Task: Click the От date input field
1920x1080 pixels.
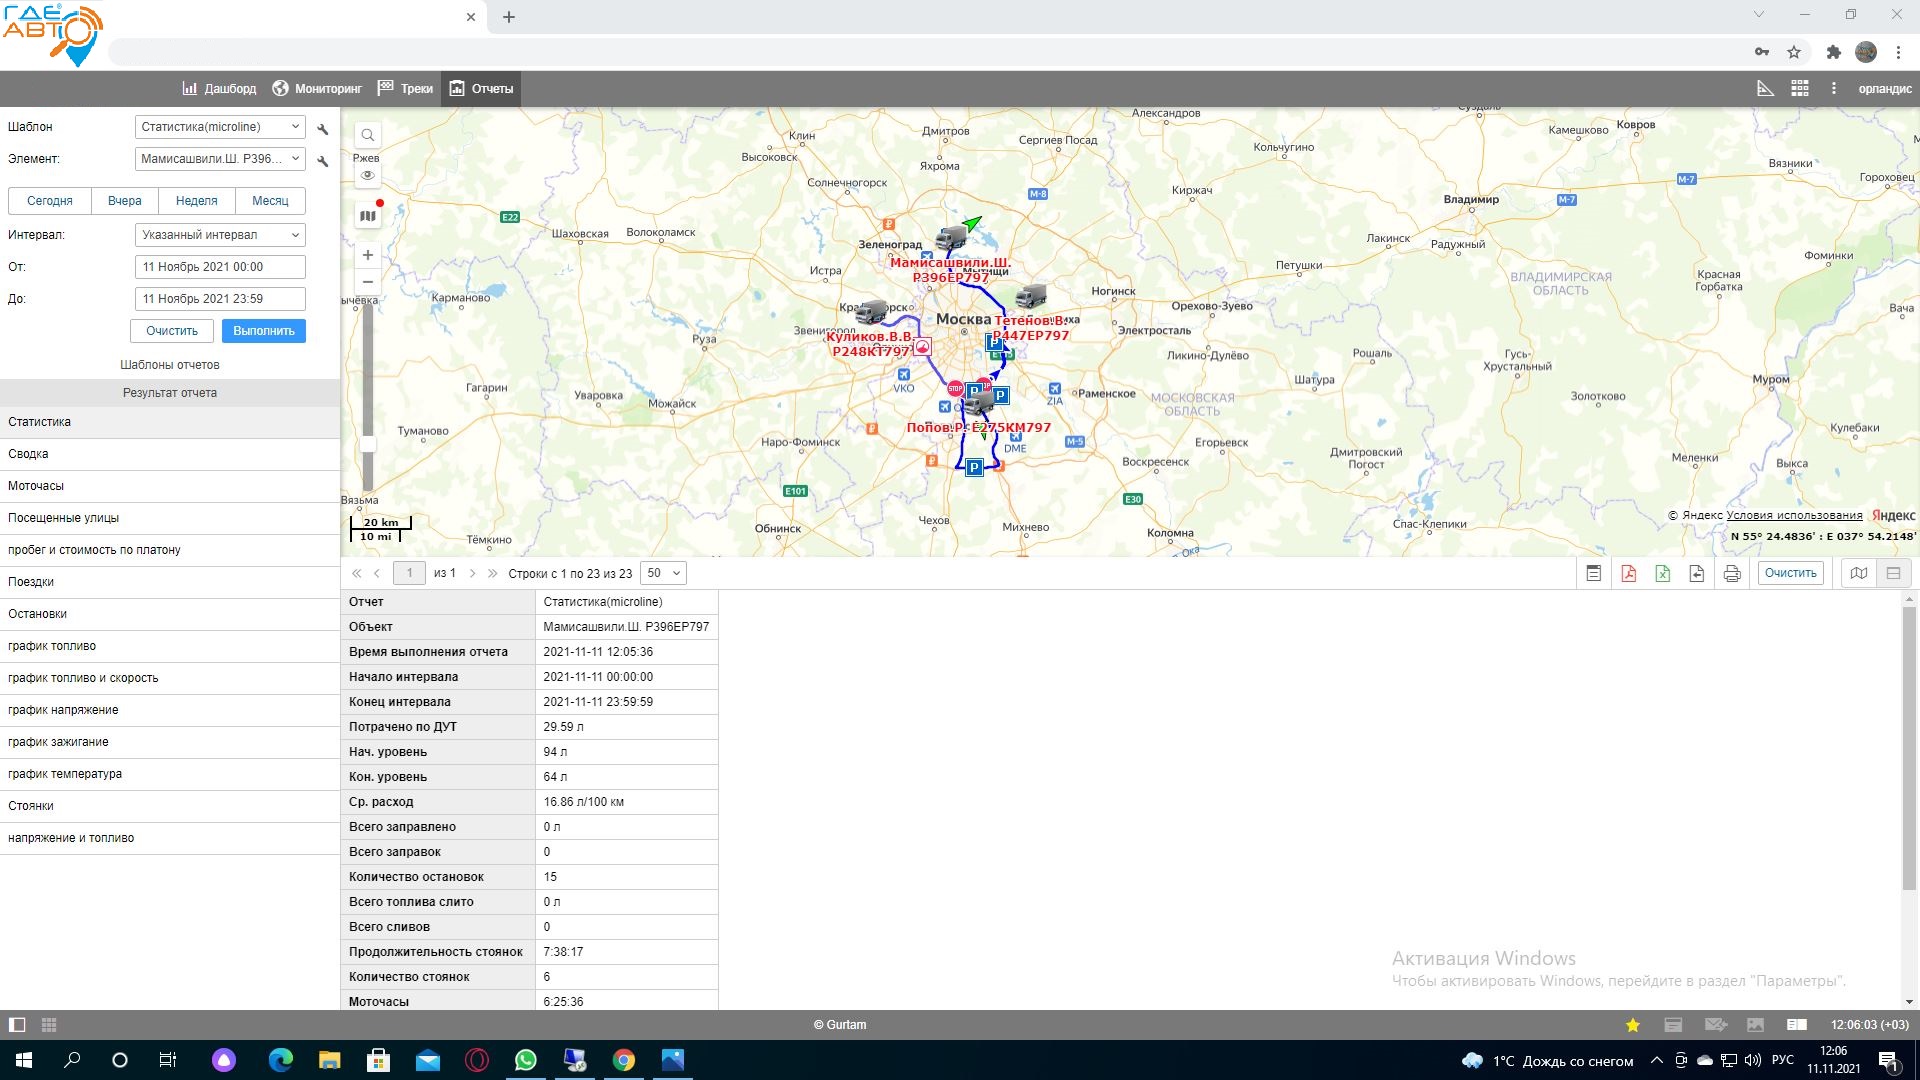Action: point(220,267)
